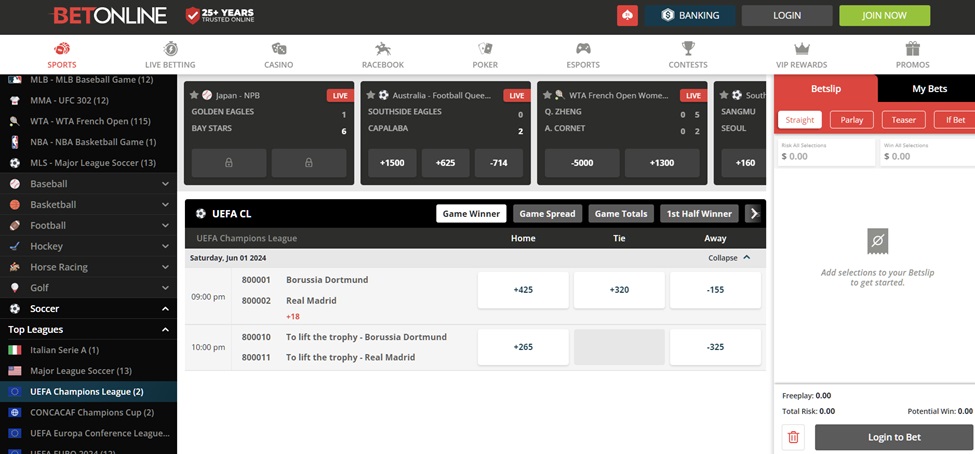
Task: Click the trash icon in betslip
Action: pyautogui.click(x=794, y=437)
